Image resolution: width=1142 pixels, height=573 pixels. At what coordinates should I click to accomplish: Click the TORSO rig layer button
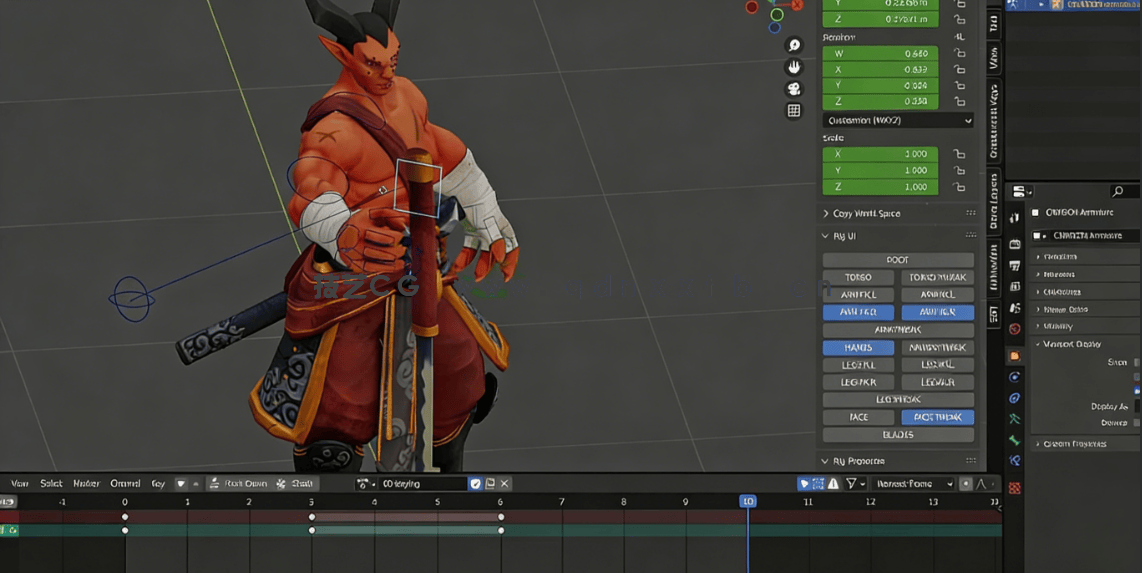(x=859, y=277)
